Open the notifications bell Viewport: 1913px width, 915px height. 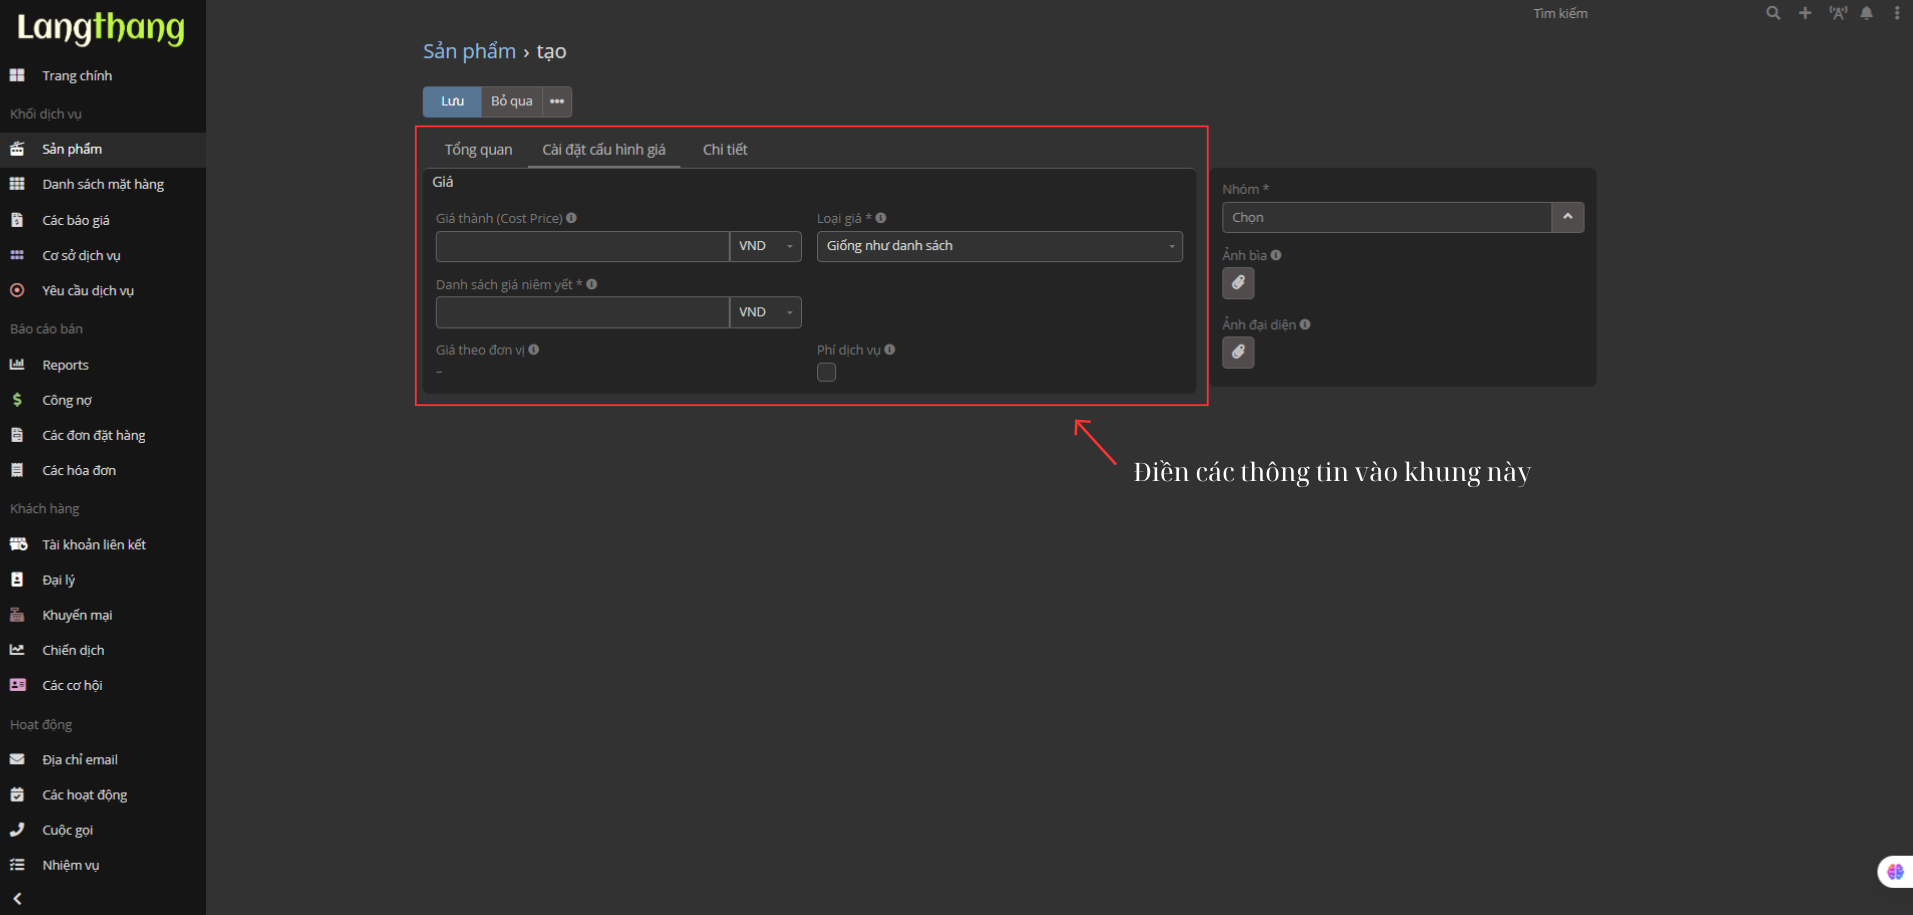(x=1867, y=13)
